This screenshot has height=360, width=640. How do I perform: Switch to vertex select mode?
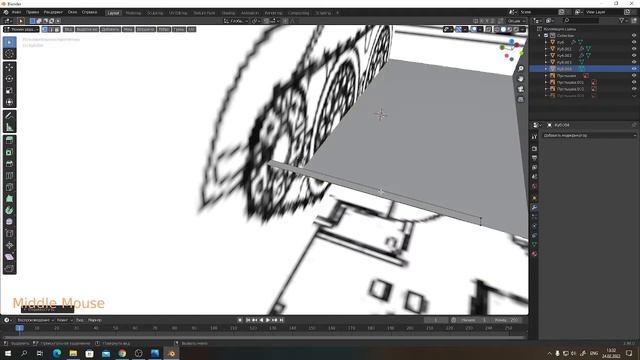[44, 29]
